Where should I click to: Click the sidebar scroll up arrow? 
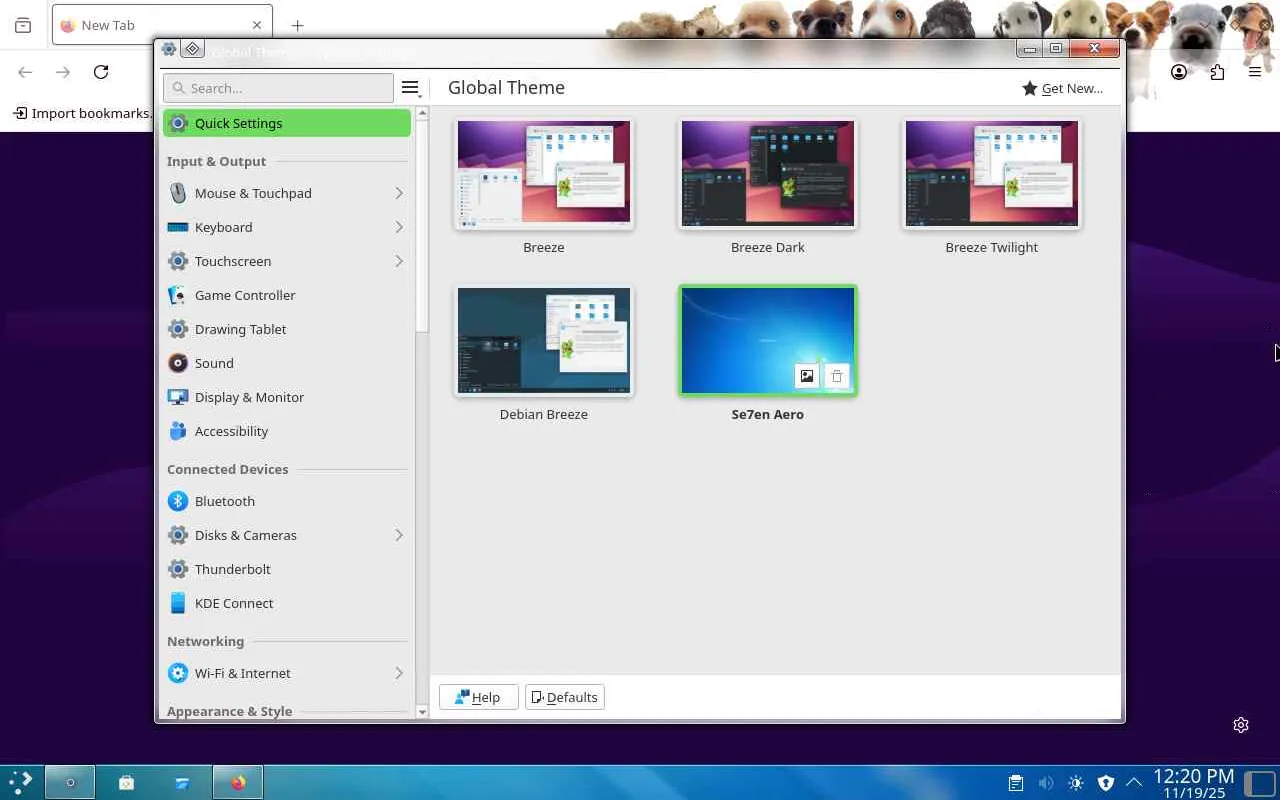422,113
